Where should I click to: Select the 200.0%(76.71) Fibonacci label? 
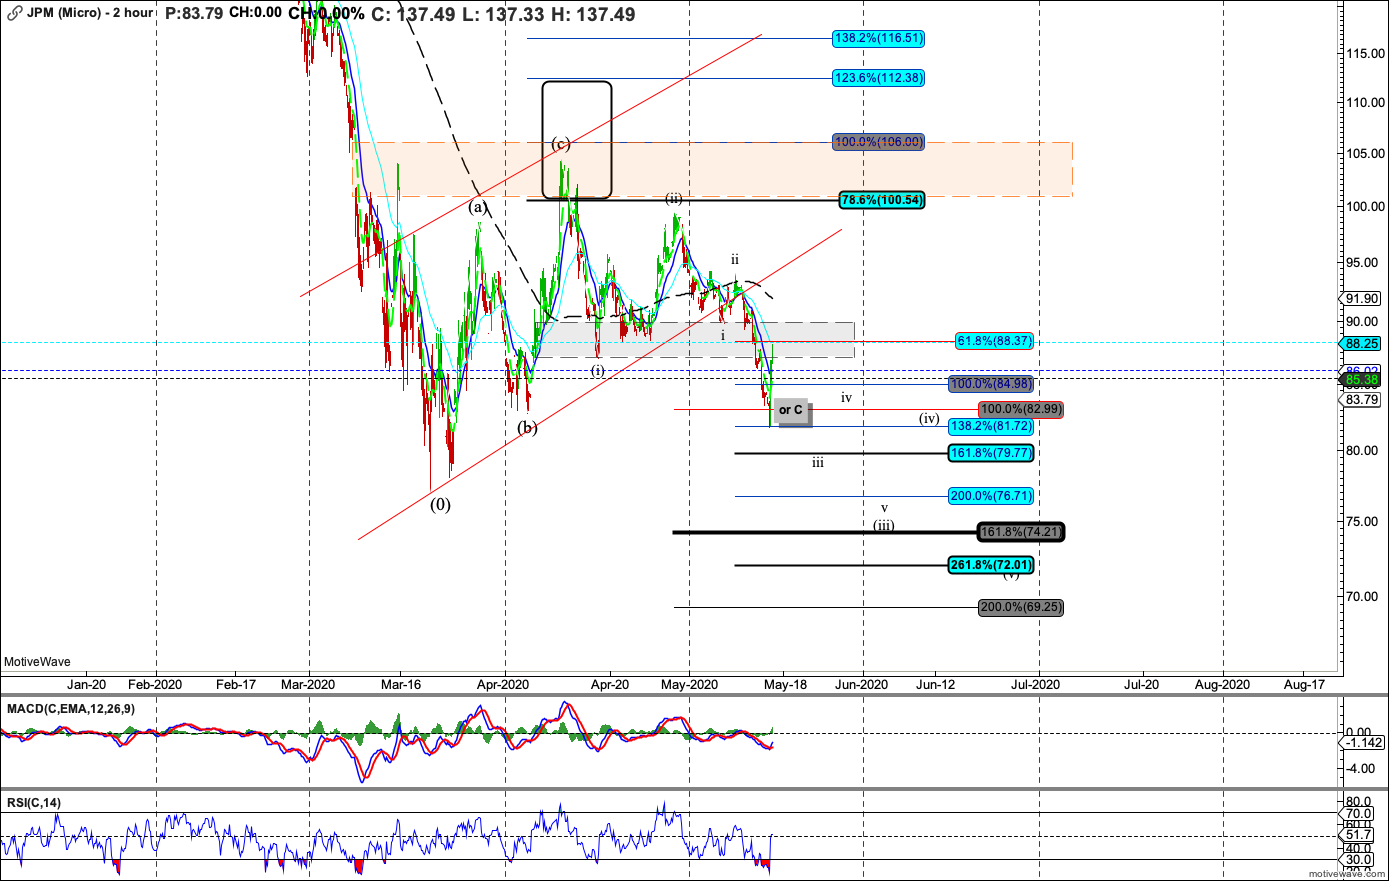tap(990, 496)
